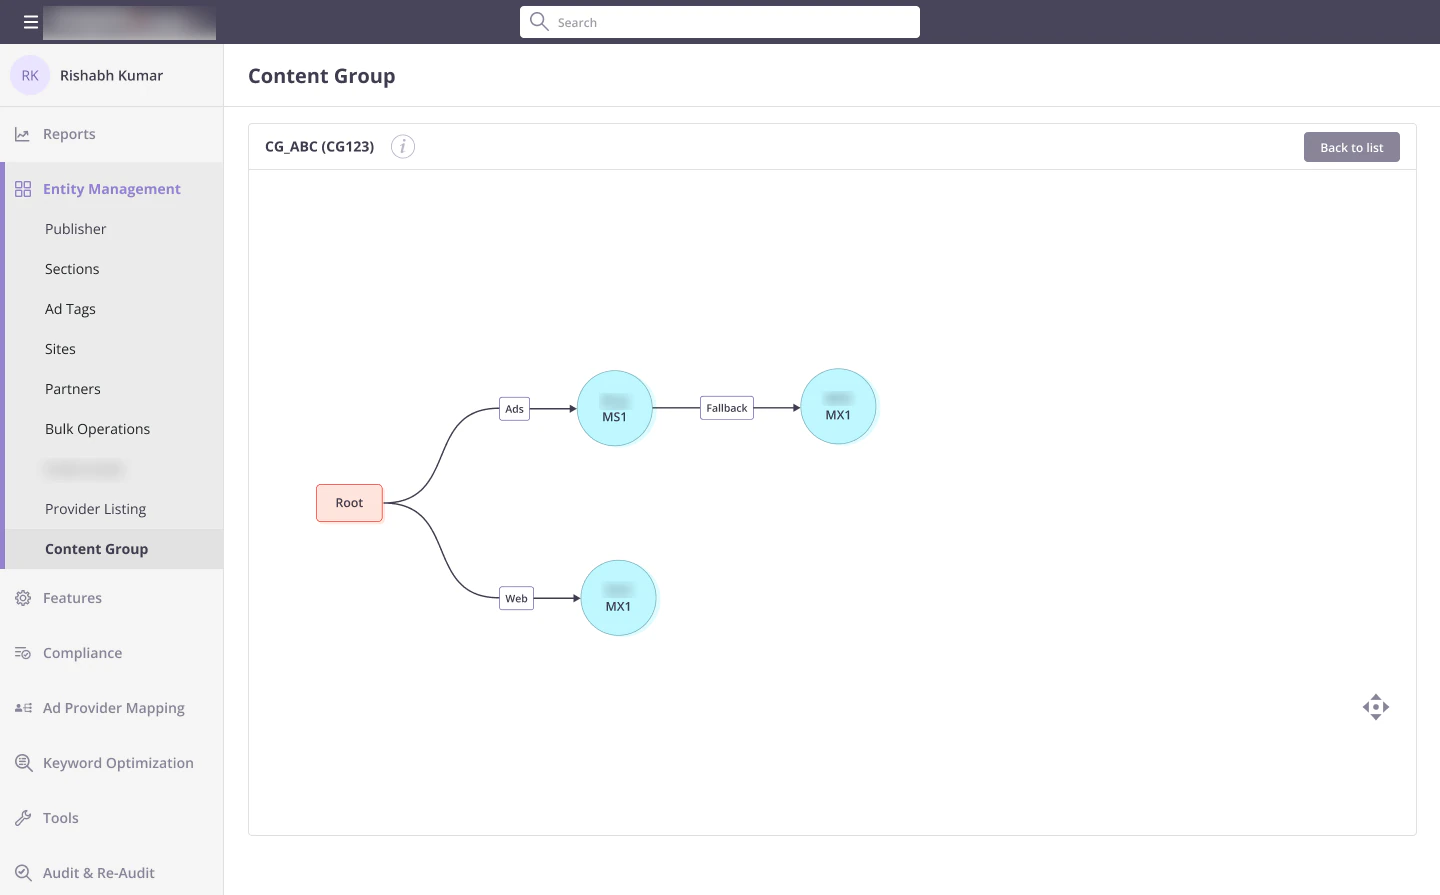Click the RK user avatar
The image size is (1440, 895).
[x=30, y=75]
